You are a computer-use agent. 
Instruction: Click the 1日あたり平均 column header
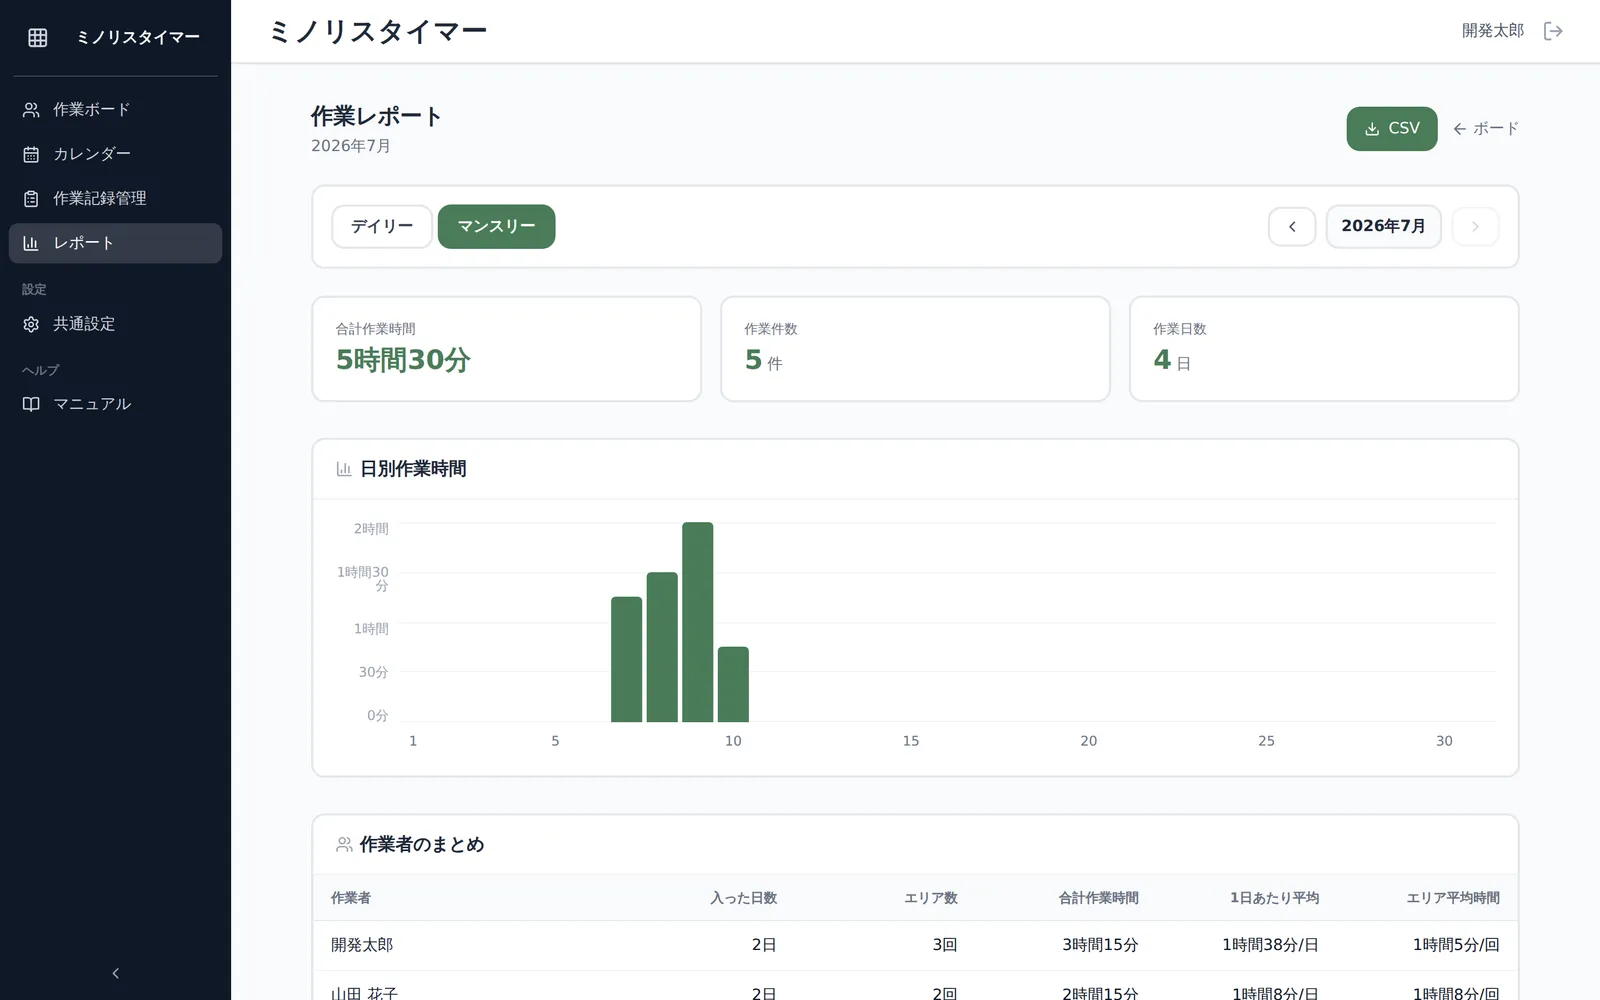(1274, 898)
